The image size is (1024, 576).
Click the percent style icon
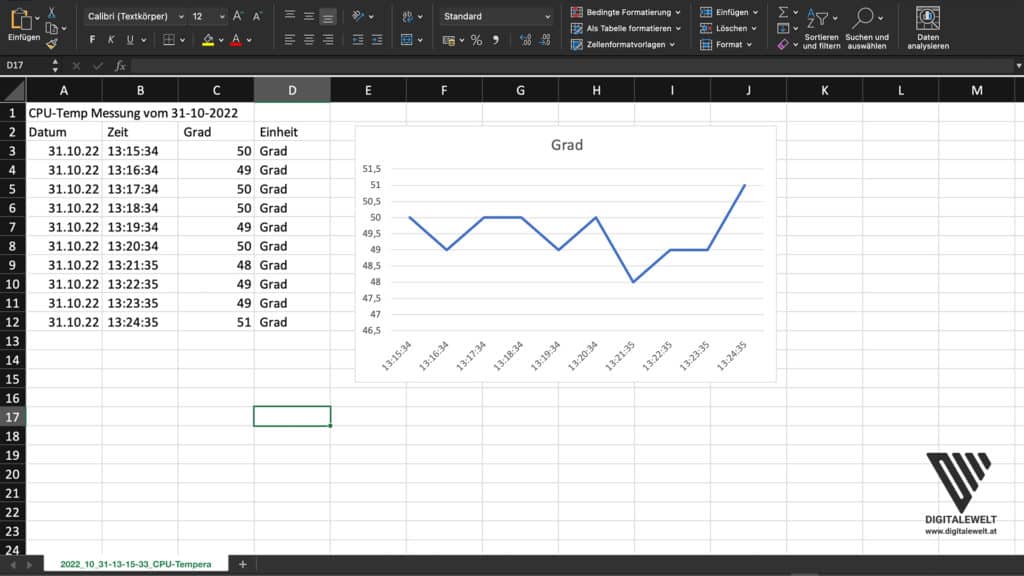476,40
